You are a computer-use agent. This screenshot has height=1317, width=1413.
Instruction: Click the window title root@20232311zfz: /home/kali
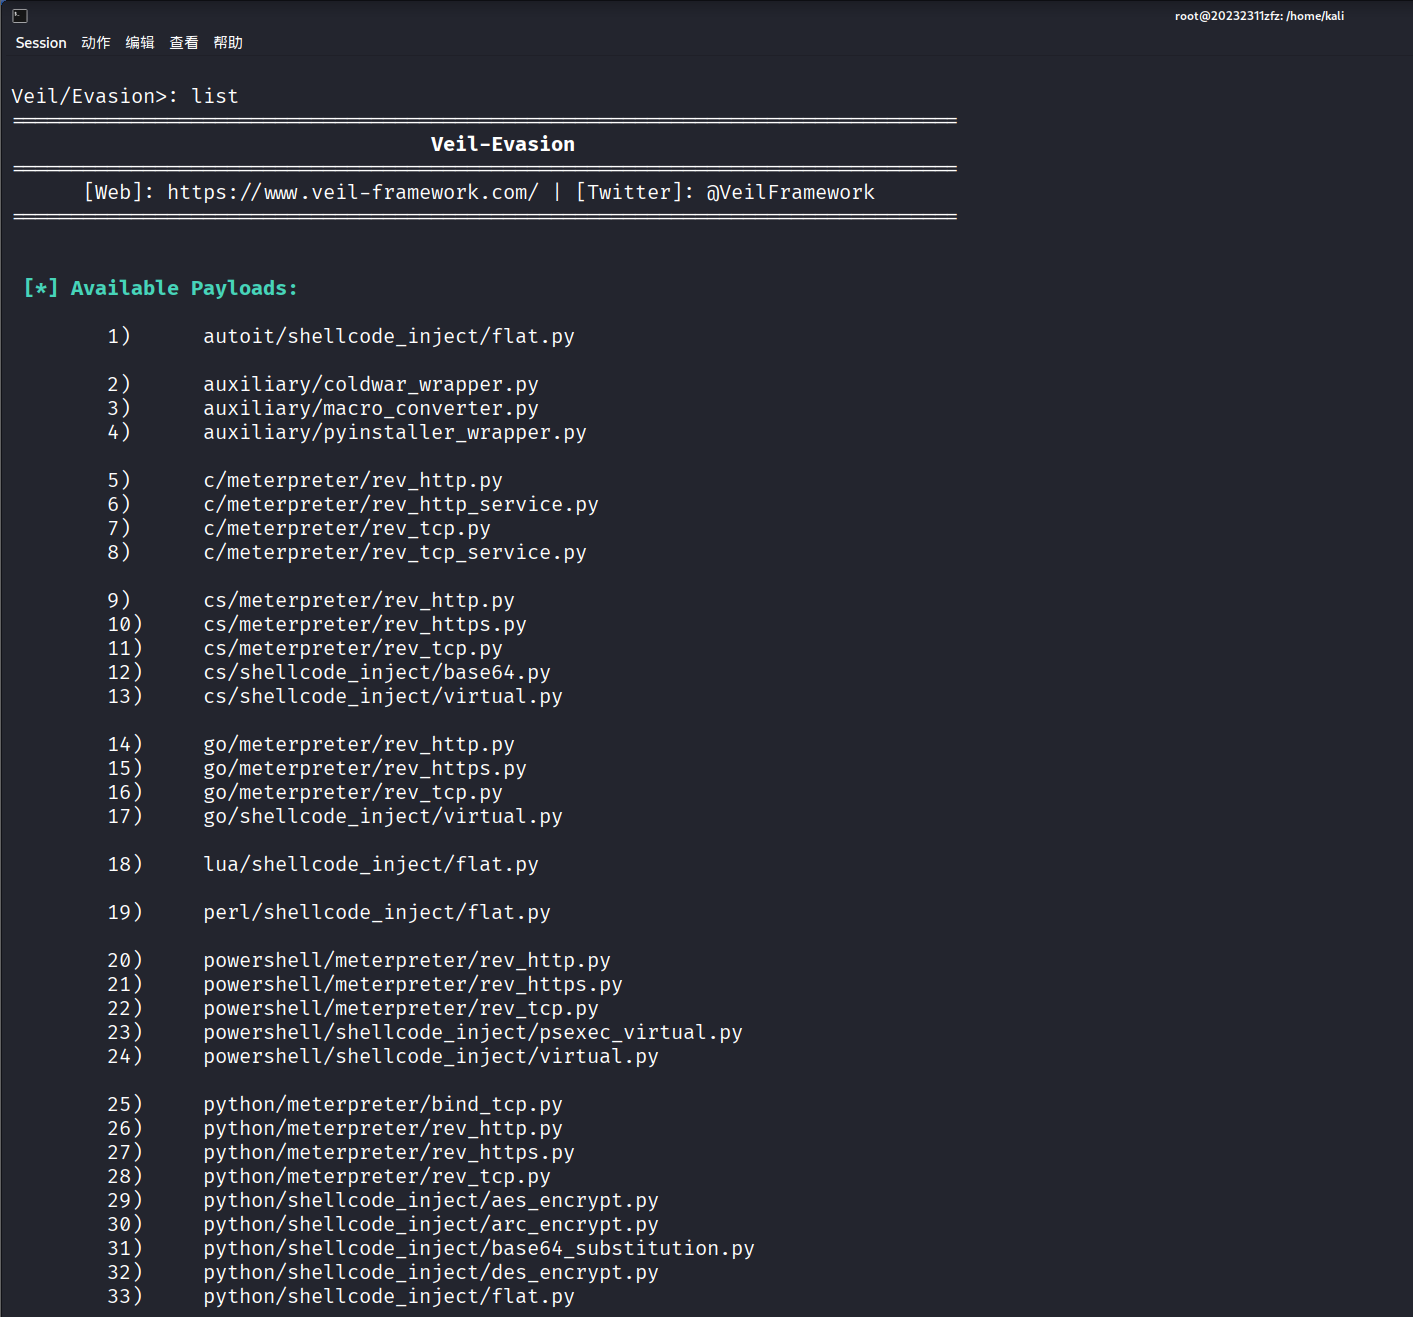[x=1259, y=16]
